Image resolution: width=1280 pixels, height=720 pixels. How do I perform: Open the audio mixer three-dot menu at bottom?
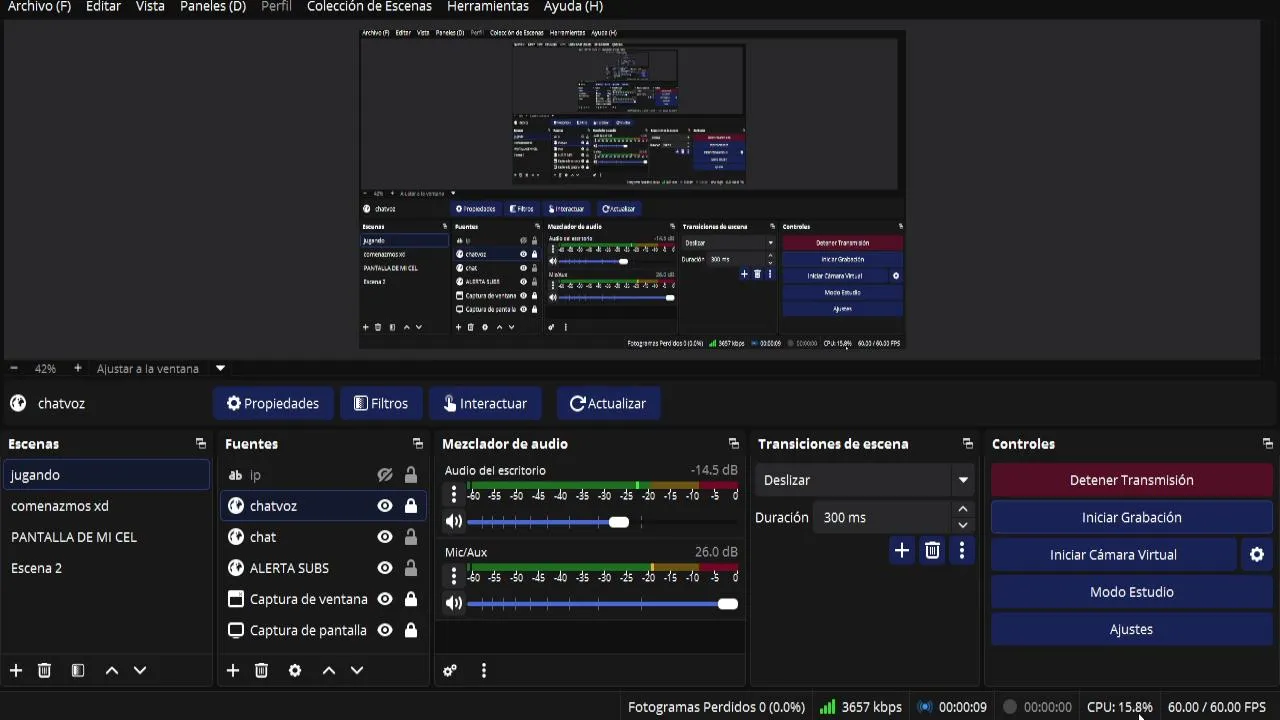(x=484, y=671)
